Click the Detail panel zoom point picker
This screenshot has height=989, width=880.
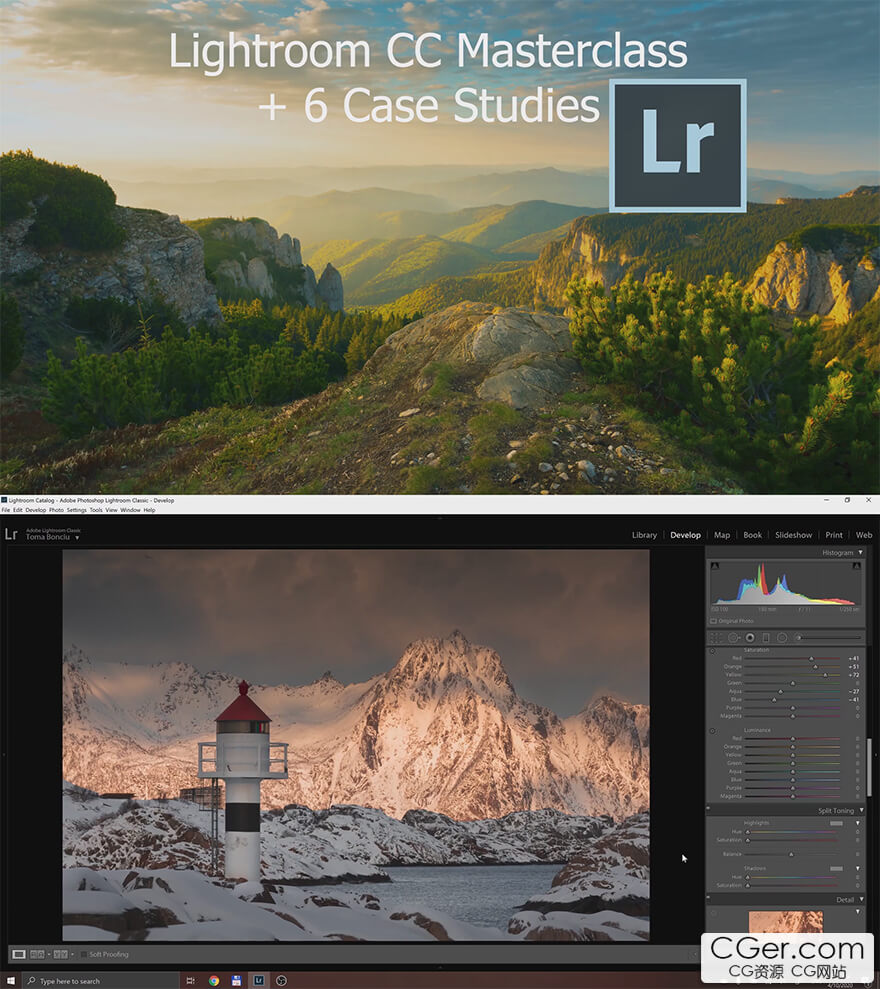tap(713, 913)
